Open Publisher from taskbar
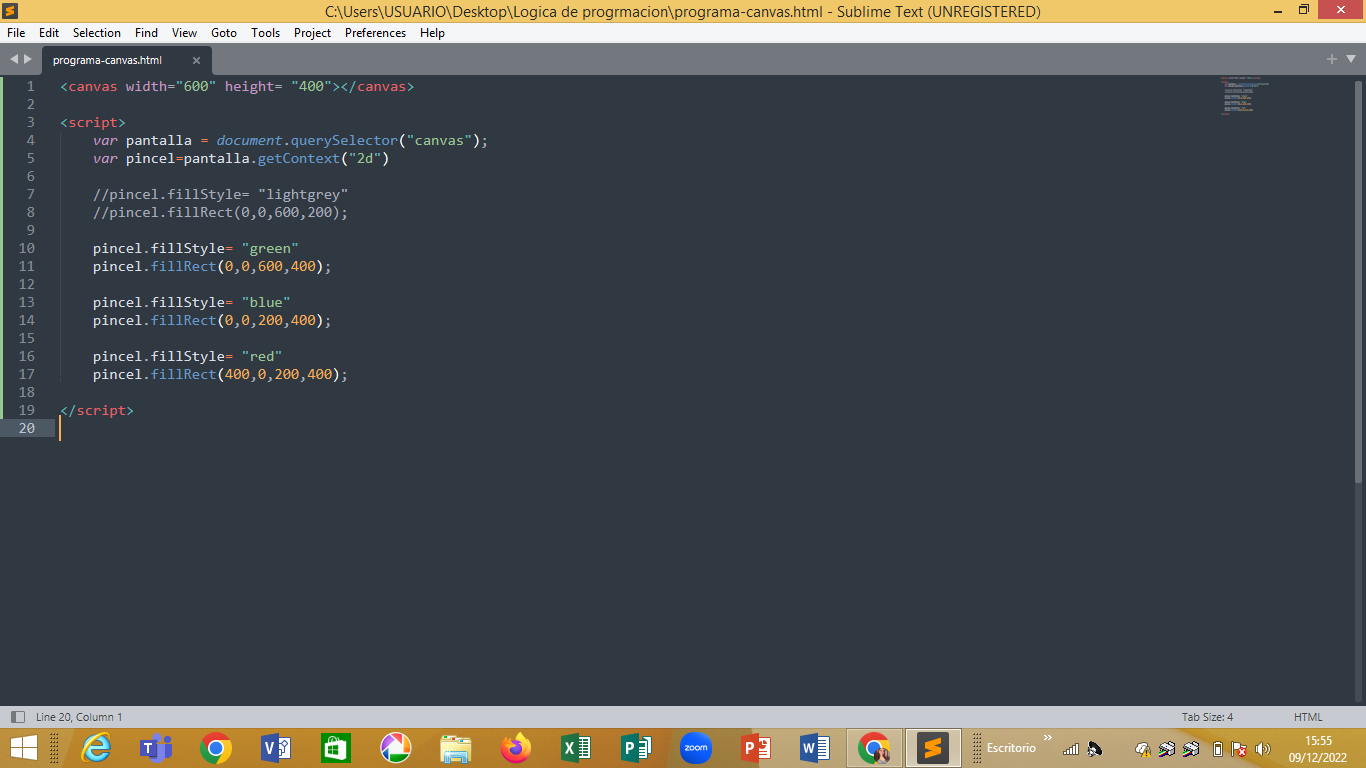 pyautogui.click(x=635, y=748)
